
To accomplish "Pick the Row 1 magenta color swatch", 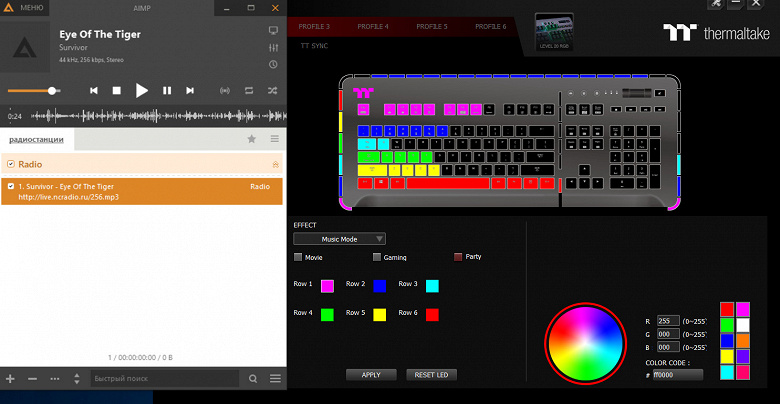I will click(x=327, y=286).
